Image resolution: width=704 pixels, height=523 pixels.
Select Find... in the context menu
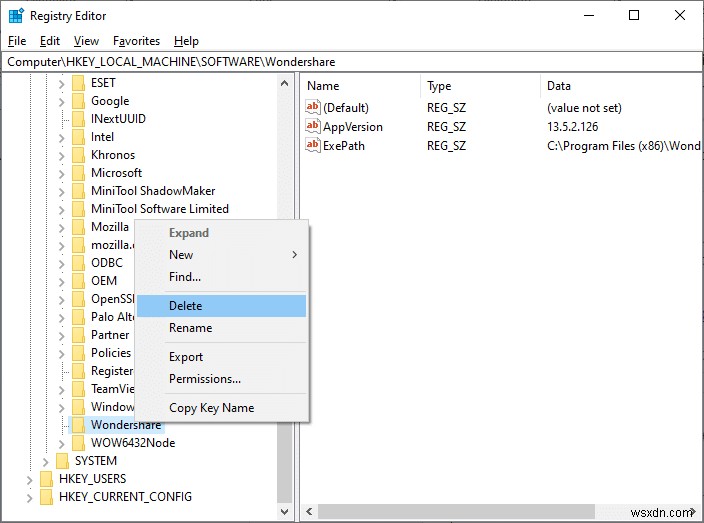pos(221,277)
